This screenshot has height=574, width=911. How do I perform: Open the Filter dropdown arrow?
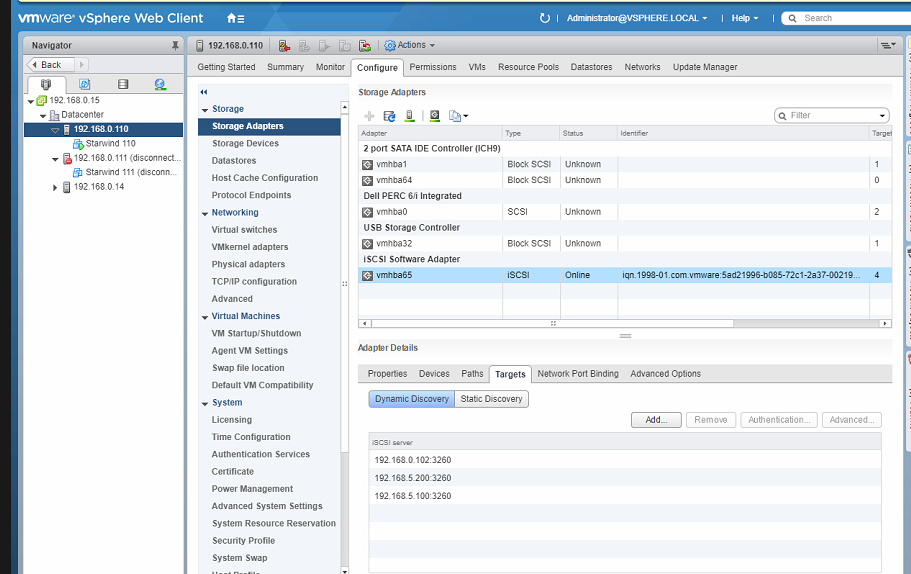pyautogui.click(x=882, y=116)
